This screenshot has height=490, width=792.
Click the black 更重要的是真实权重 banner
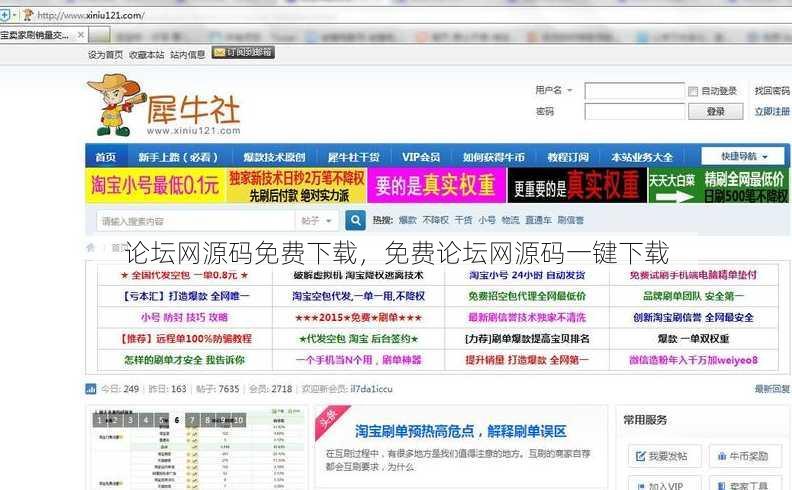coord(577,185)
